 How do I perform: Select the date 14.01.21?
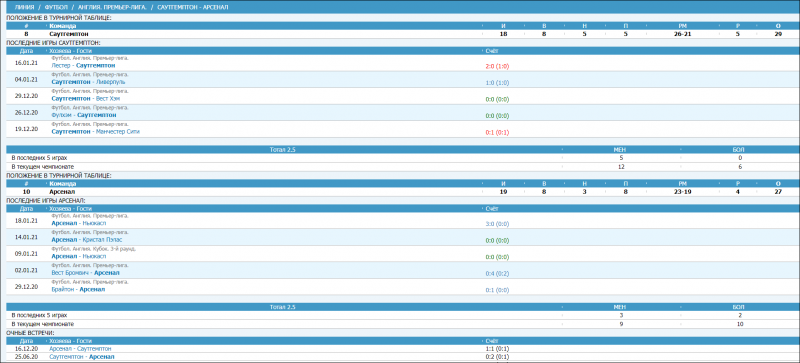pyautogui.click(x=26, y=237)
